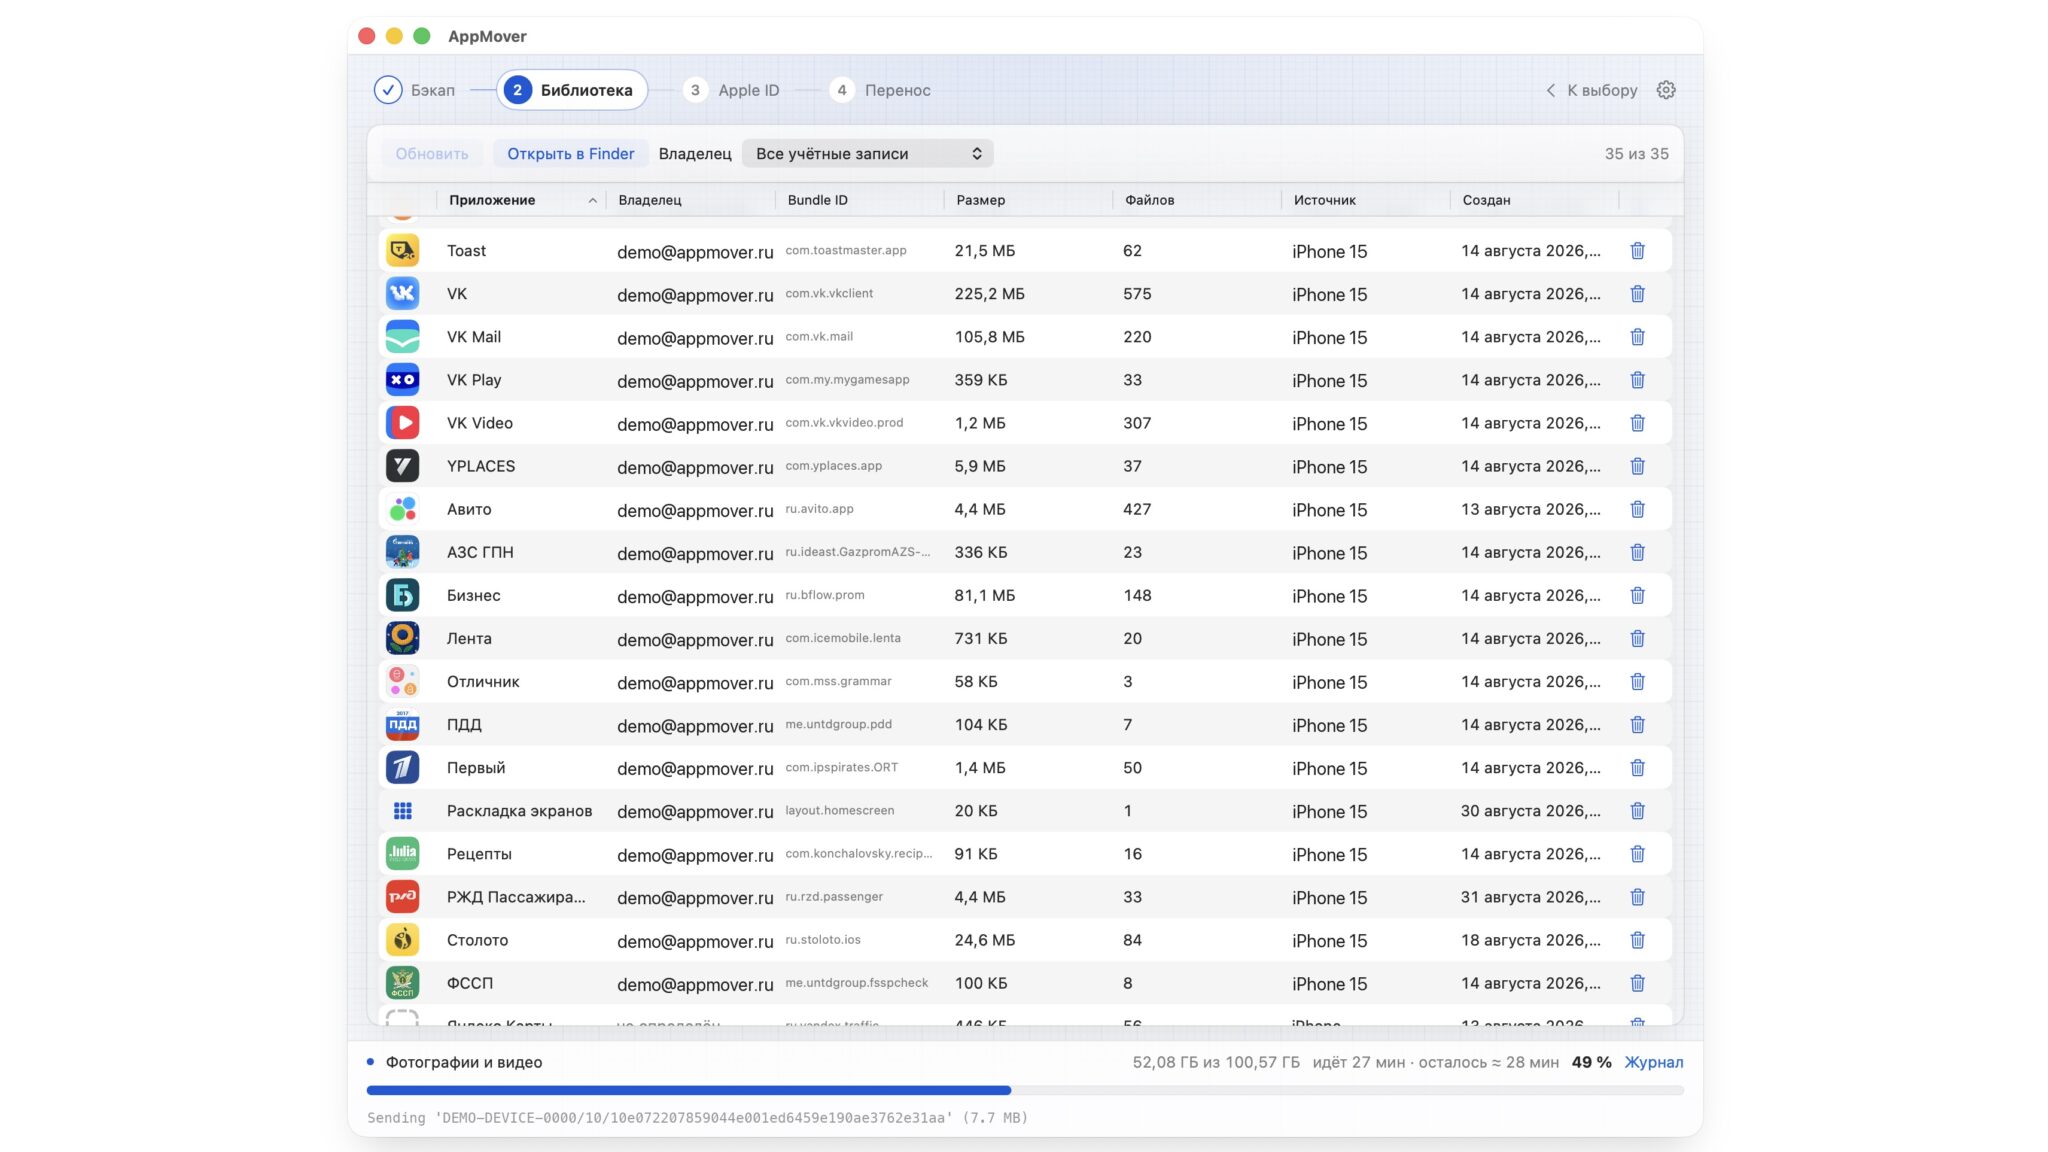Click the Открыть в Finder button
Viewport: 2048px width, 1152px height.
[570, 154]
